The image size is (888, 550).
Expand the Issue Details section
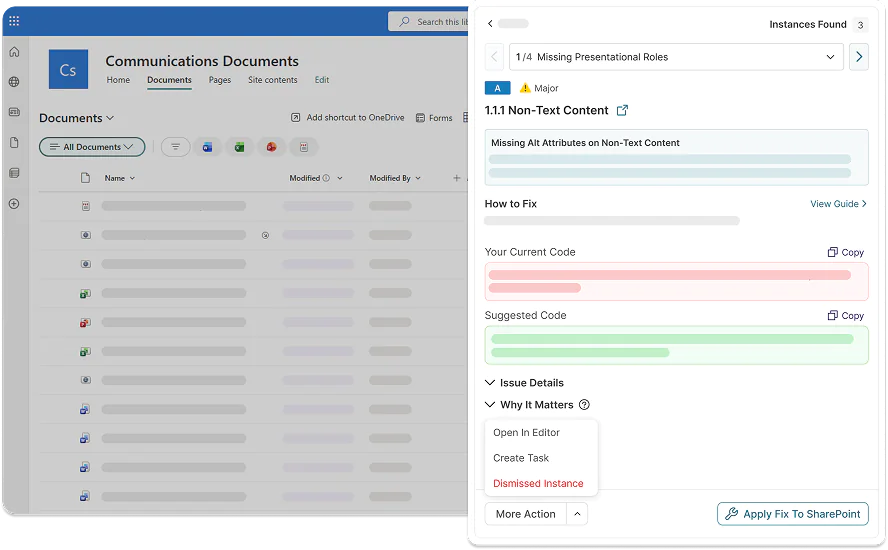pos(524,383)
